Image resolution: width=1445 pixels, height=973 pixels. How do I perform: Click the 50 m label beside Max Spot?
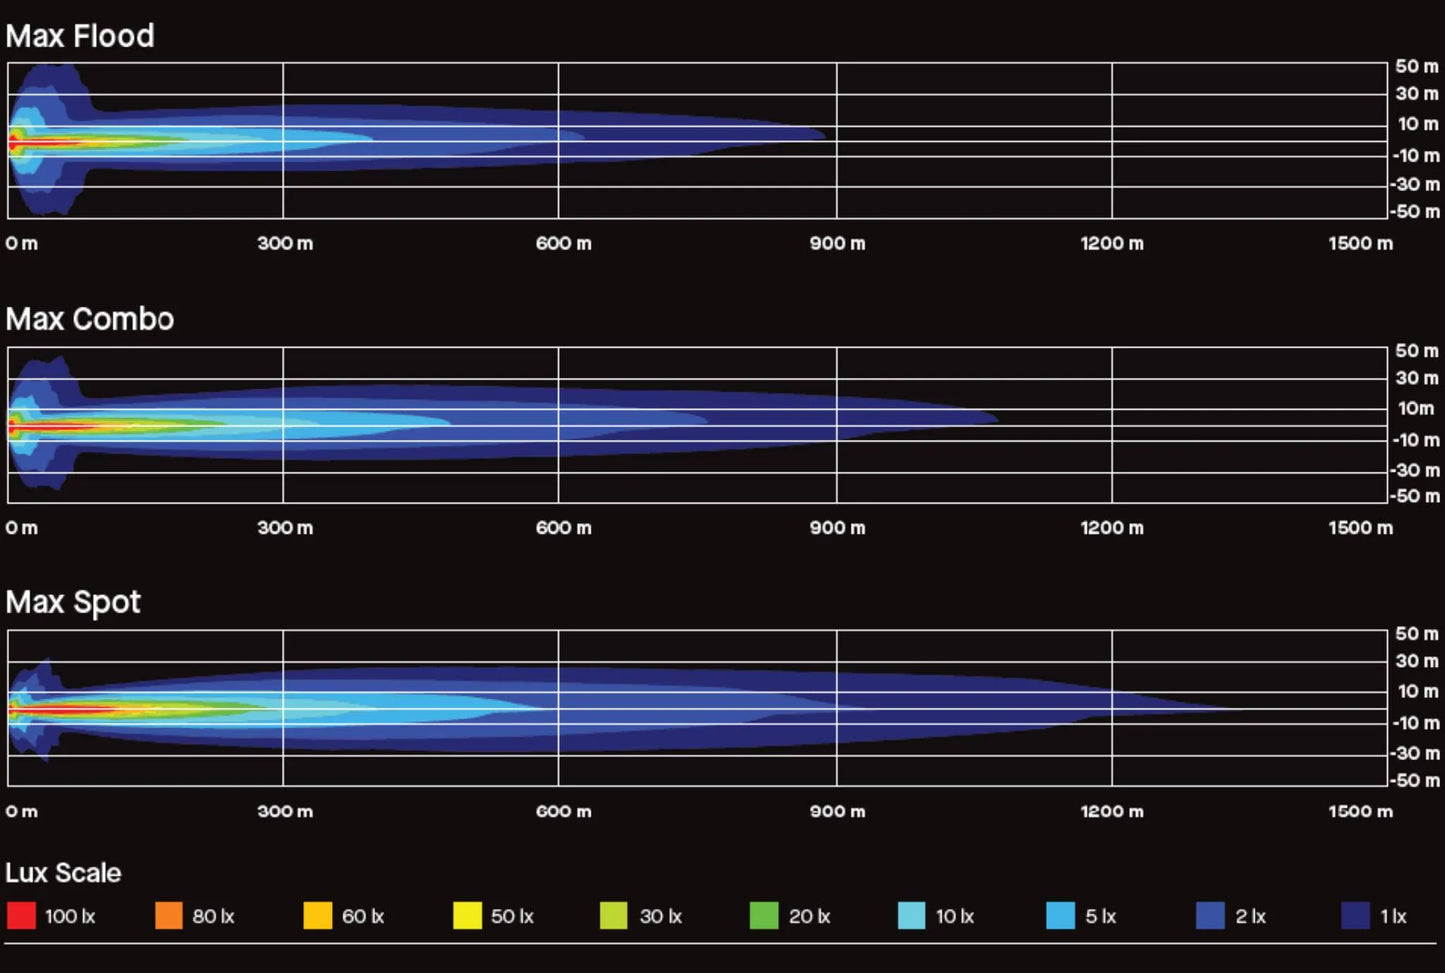click(1416, 634)
